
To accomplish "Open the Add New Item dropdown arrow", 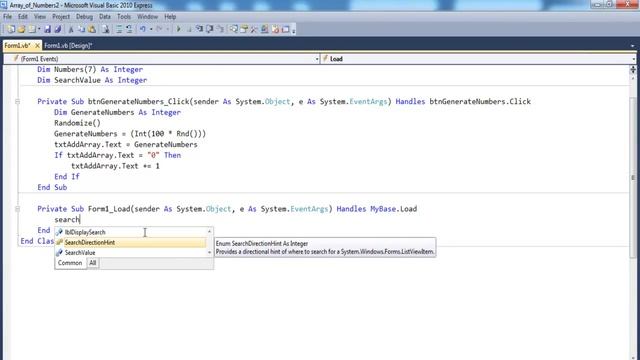I will [39, 29].
